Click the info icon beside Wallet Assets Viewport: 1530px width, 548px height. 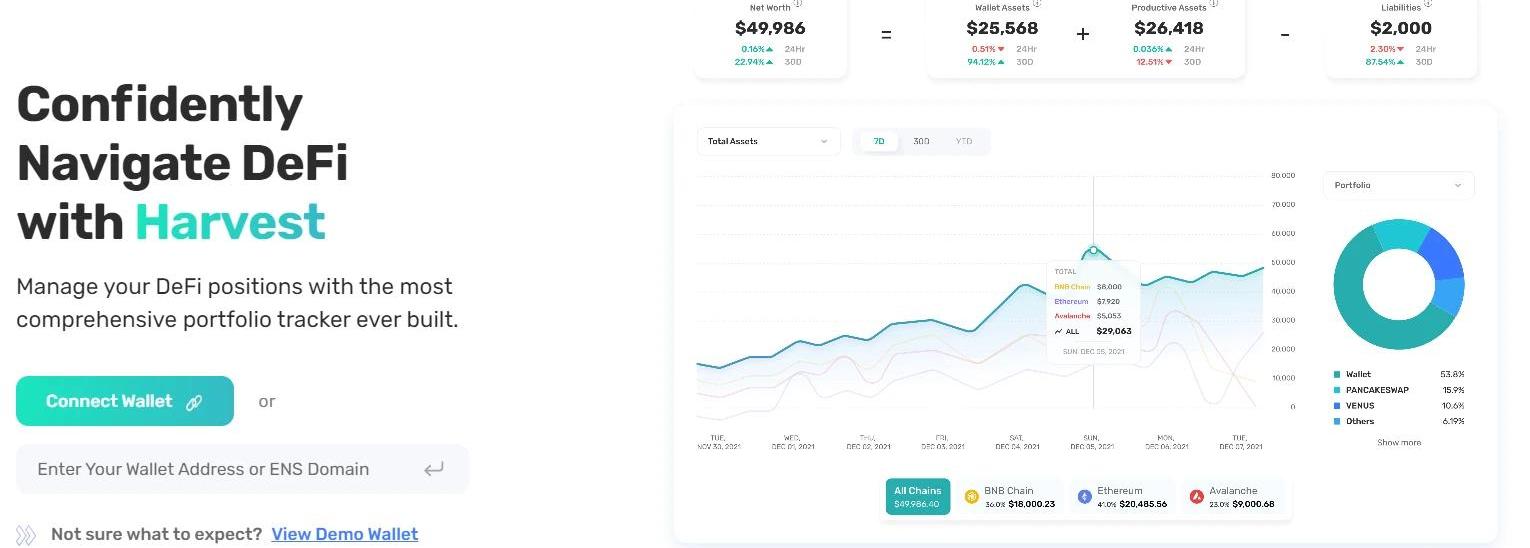tap(1038, 3)
